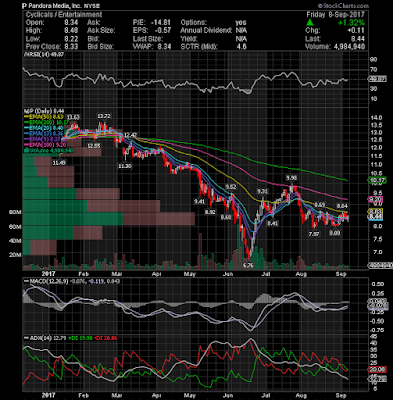393x400 pixels.
Task: Click the EMA(20) 8.40 legend entry
Action: (44, 128)
